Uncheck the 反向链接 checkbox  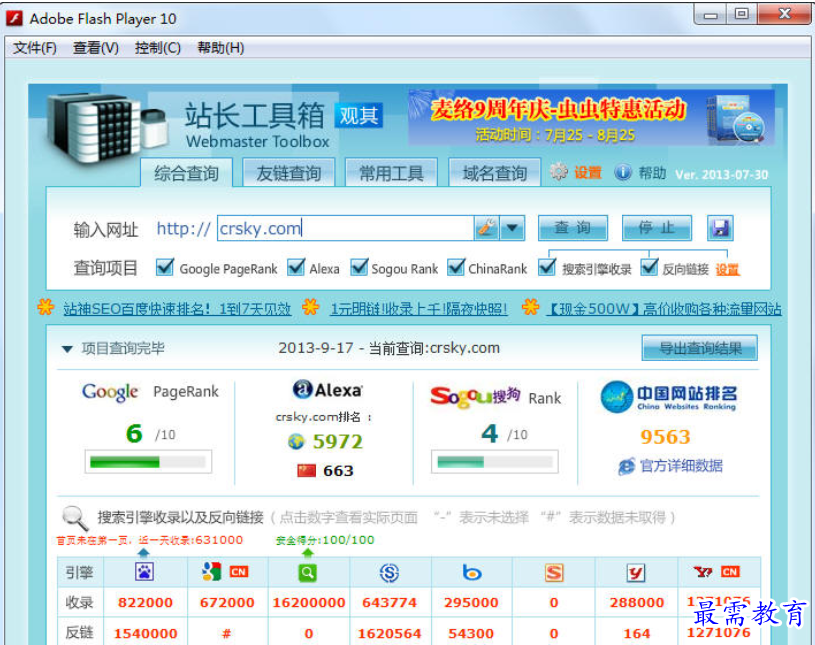click(x=649, y=268)
